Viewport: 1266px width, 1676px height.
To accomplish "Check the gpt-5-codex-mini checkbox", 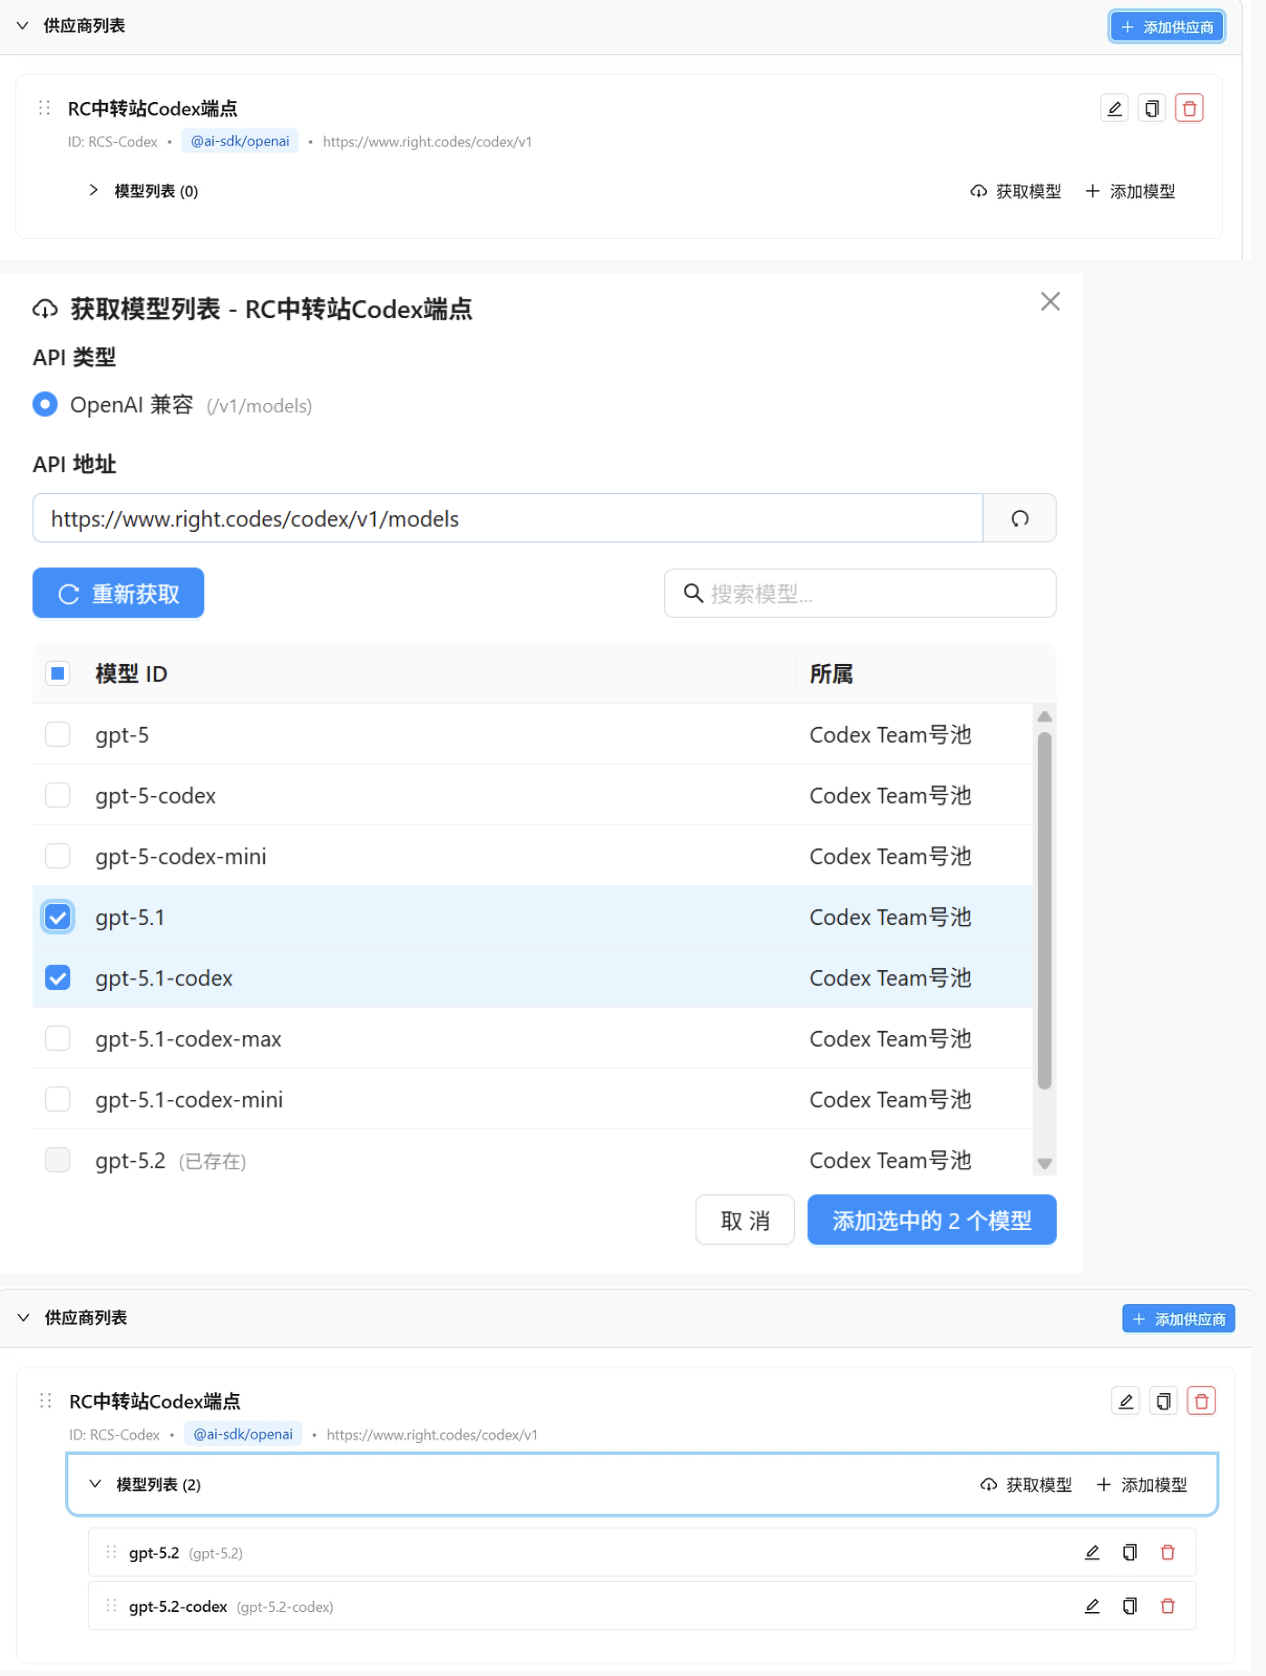I will (x=58, y=856).
